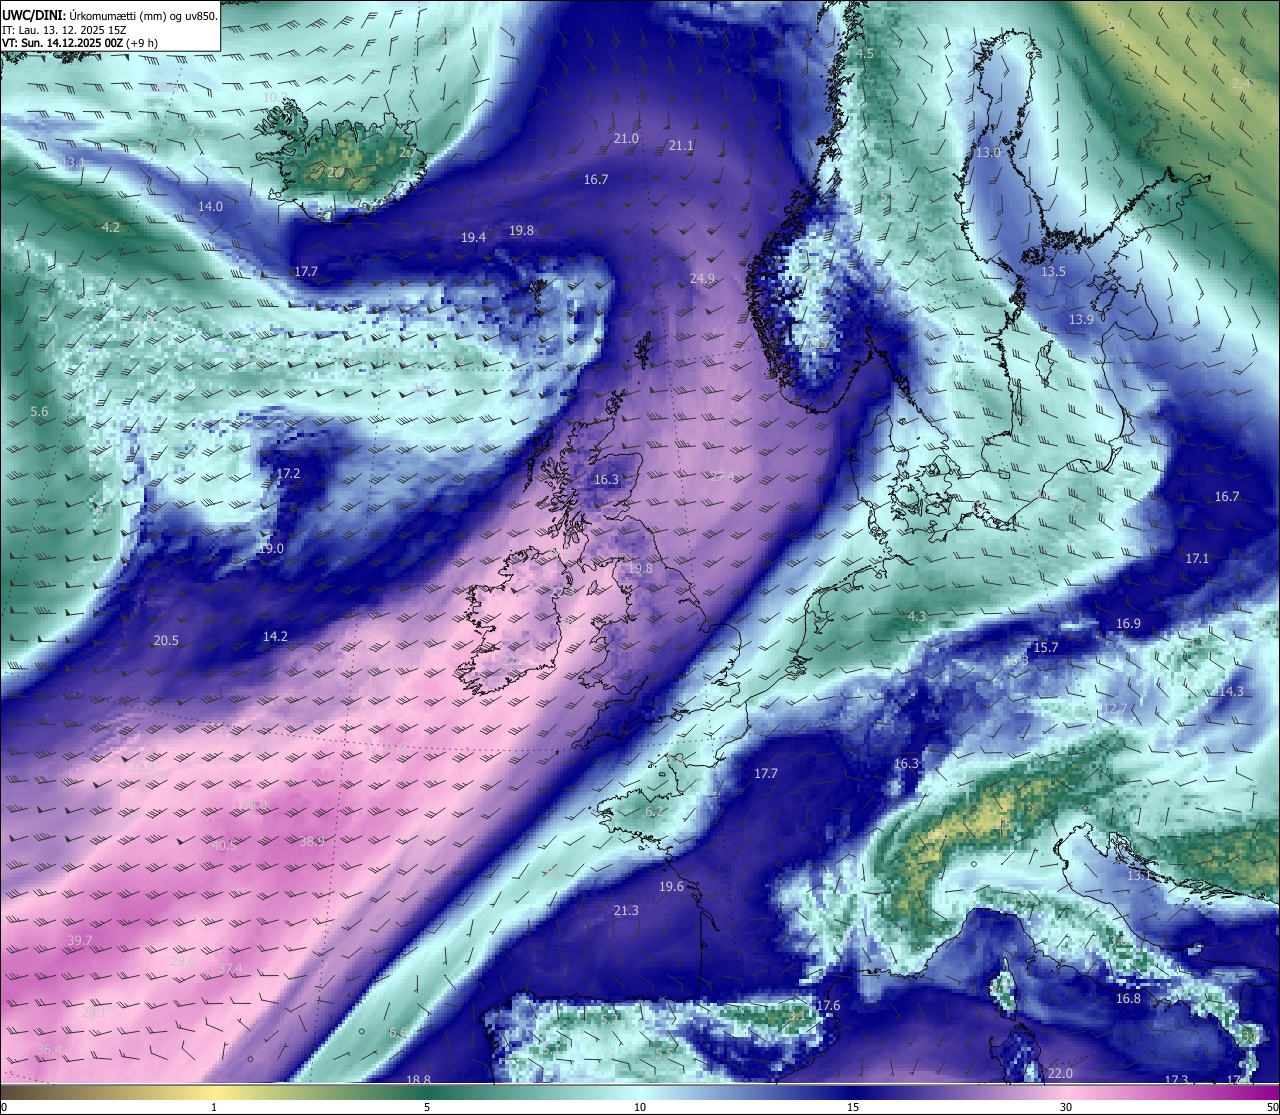Click the 14.2 value label
Screen dimensions: 1280x1115
(275, 636)
